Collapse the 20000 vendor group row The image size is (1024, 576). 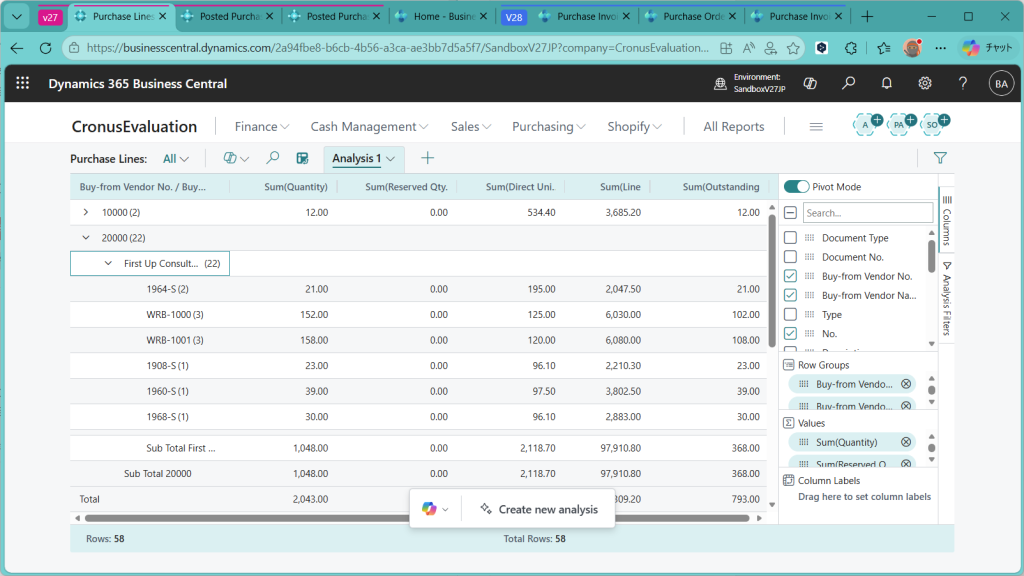pyautogui.click(x=86, y=238)
